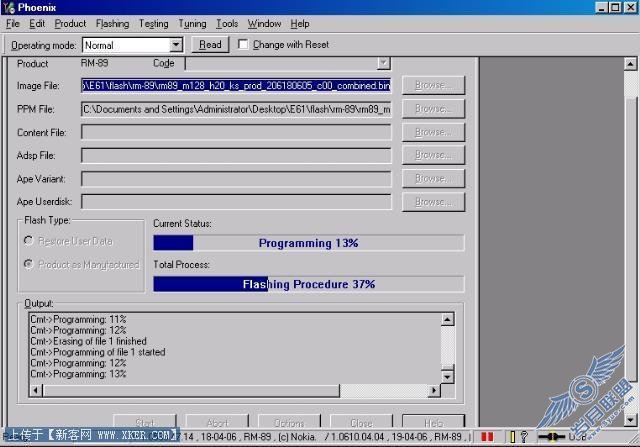Click the Abort button
640x447 pixels.
tap(217, 422)
